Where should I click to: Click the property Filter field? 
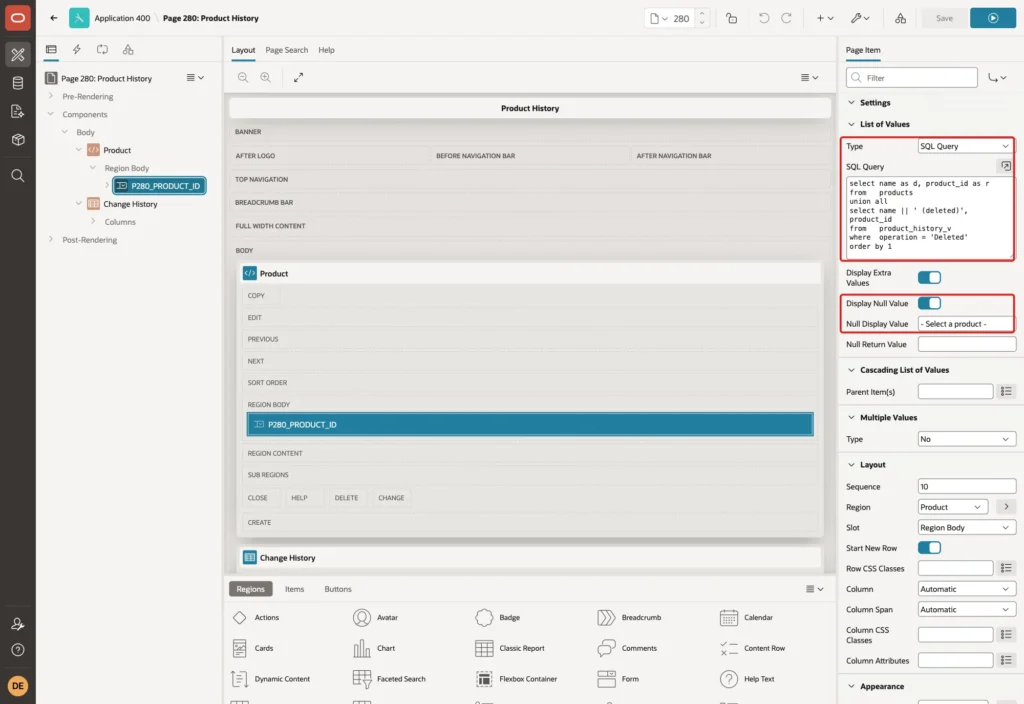[x=912, y=78]
